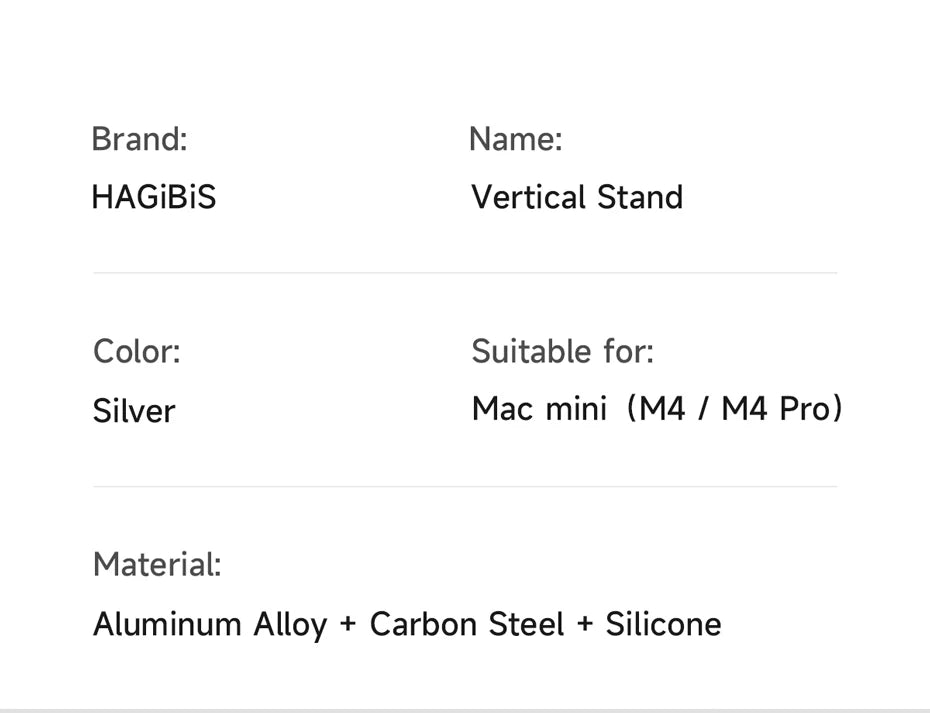
Task: Click the Suitable for: label
Action: point(562,352)
